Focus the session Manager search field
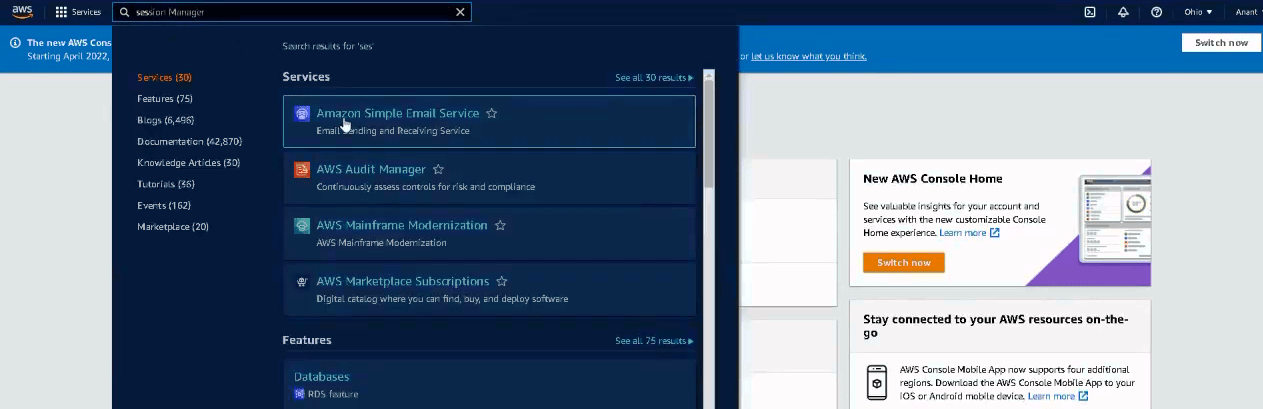 (x=291, y=12)
